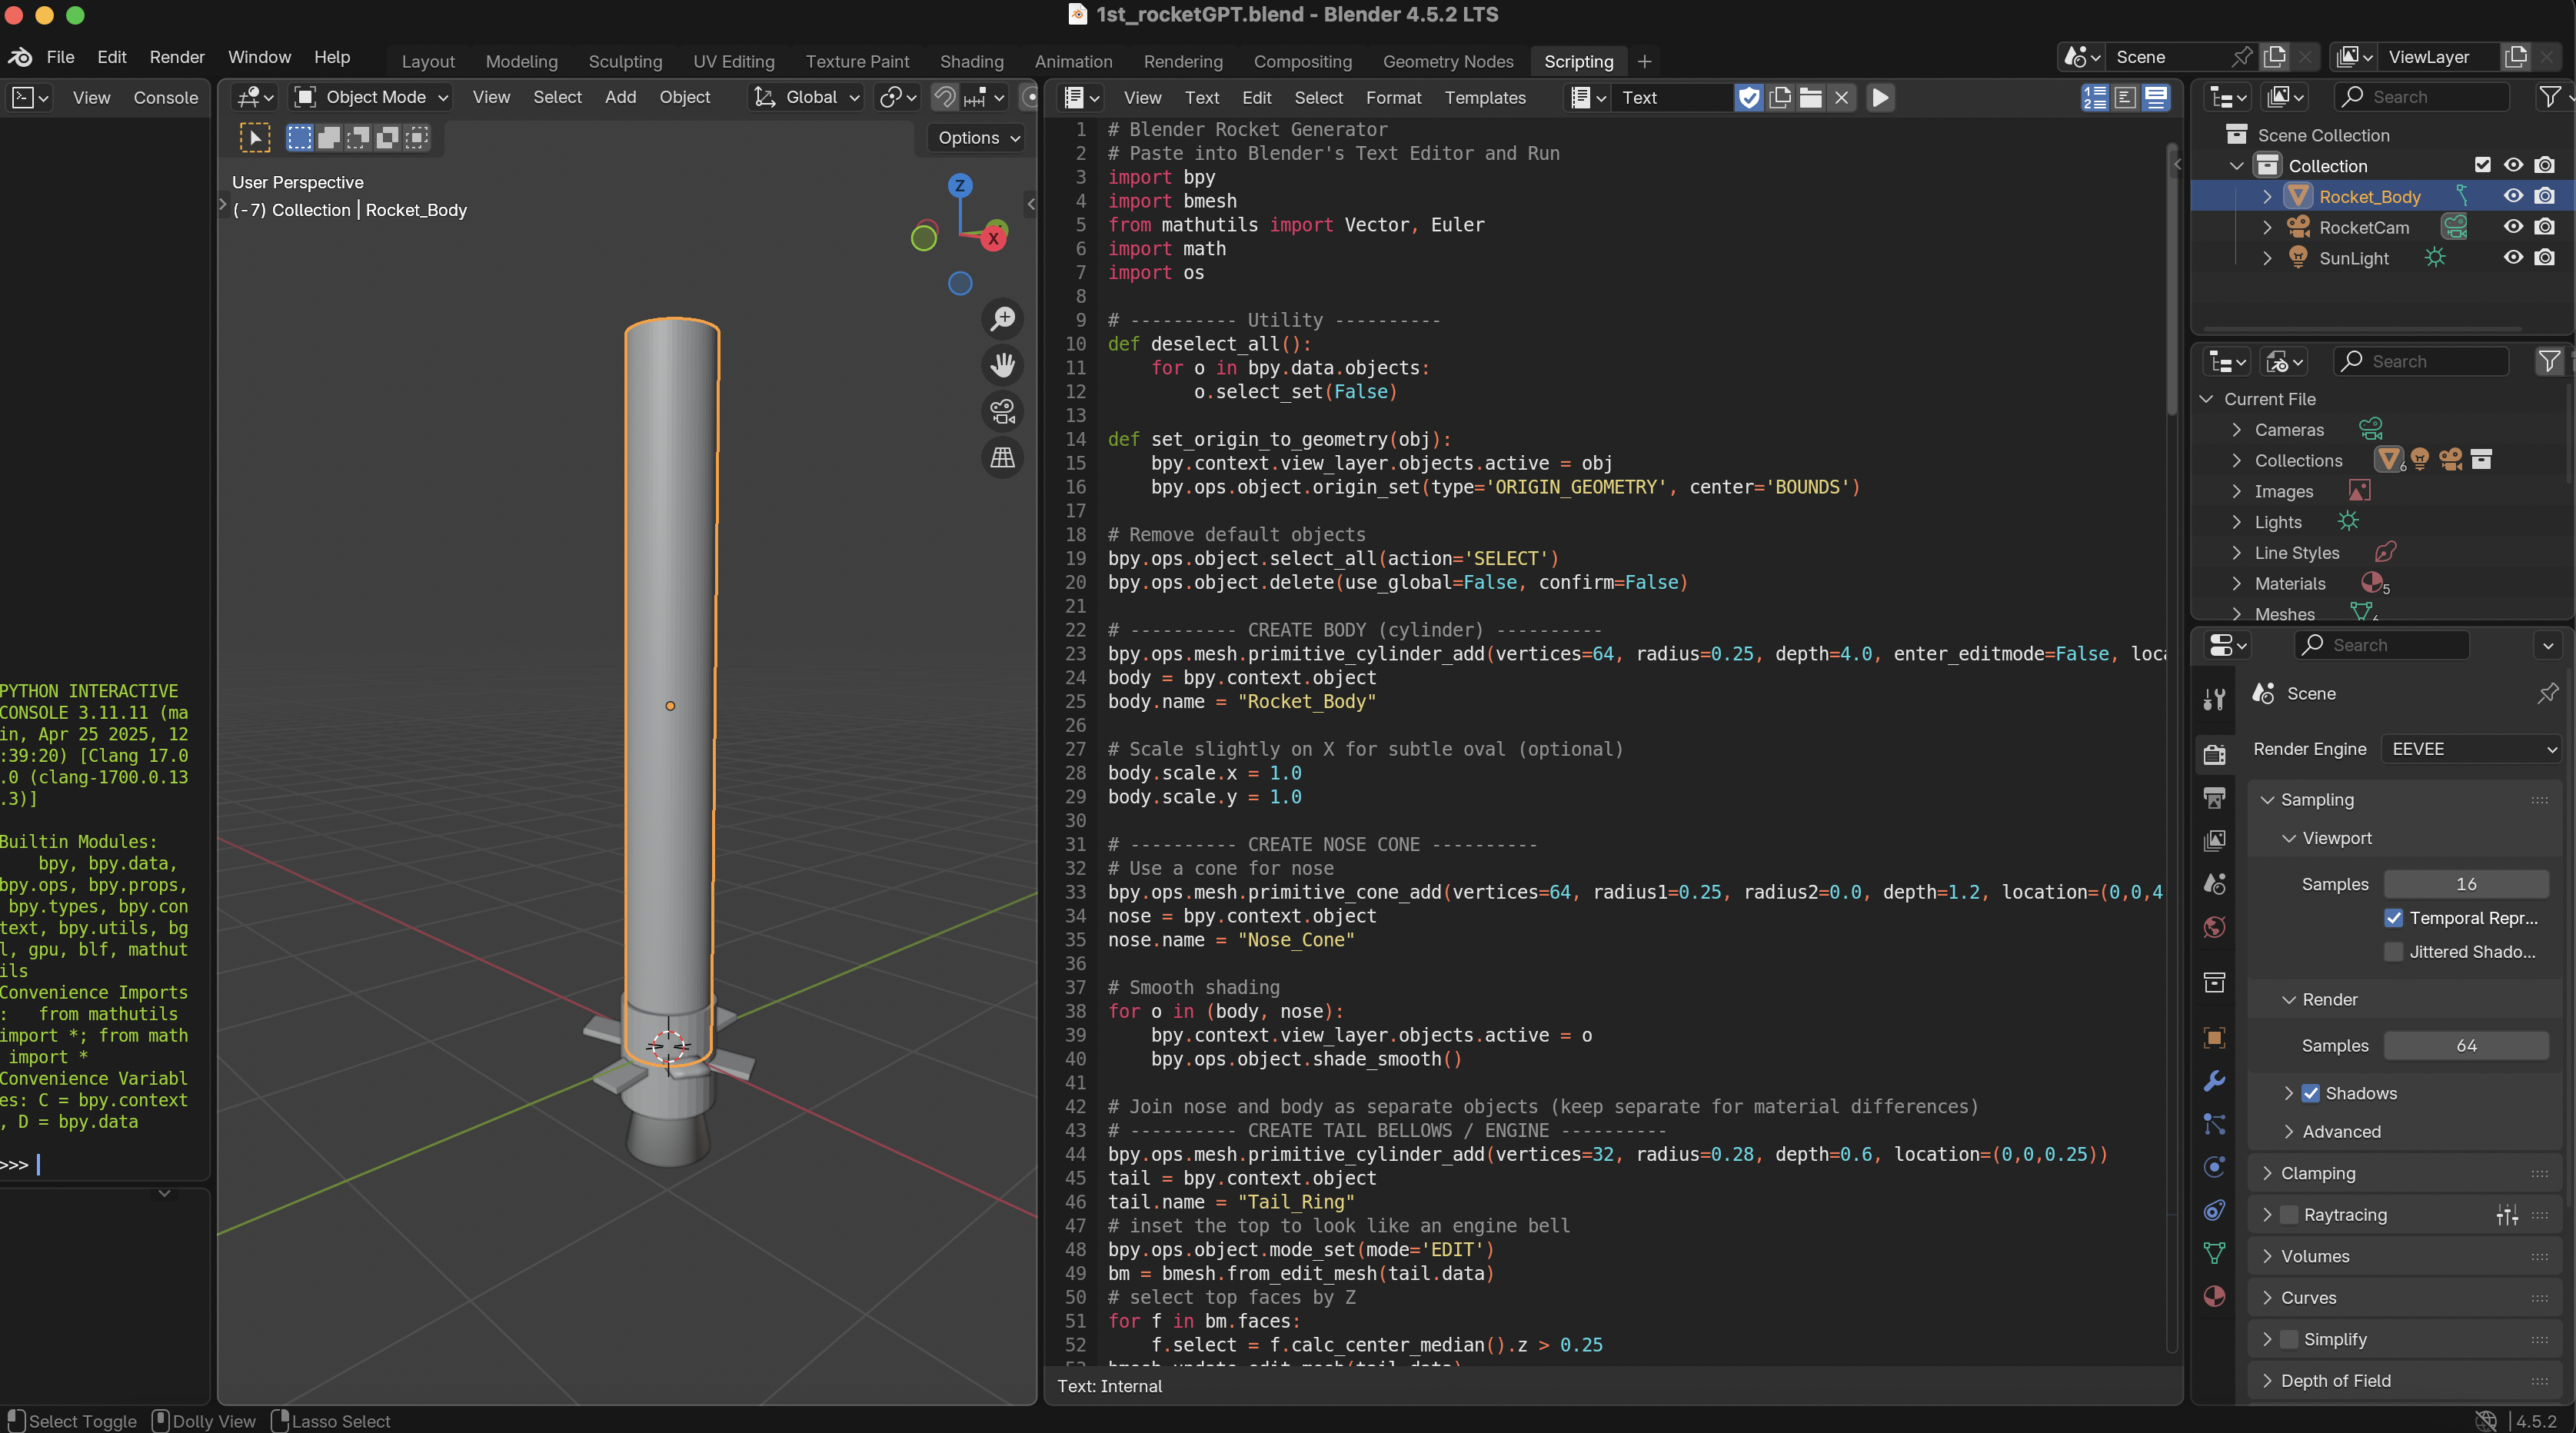Open the Modifiers wrench properties tab
Screen dimensions: 2576x1433
[x=2214, y=1081]
